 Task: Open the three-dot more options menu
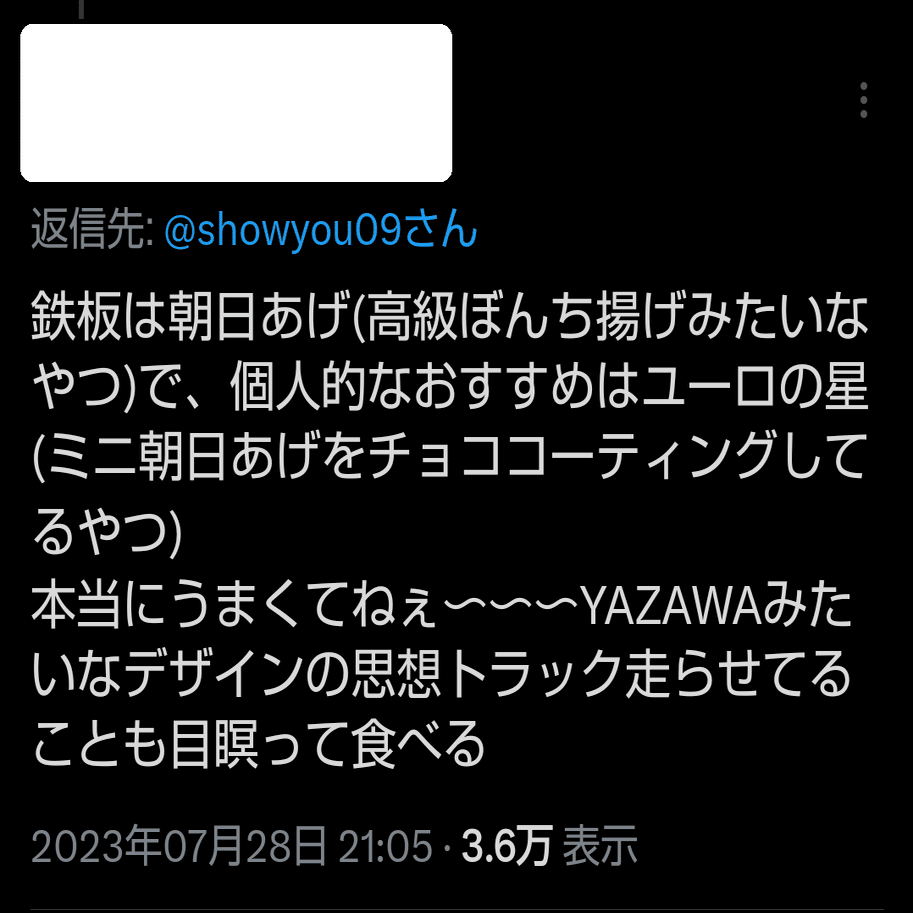(864, 100)
